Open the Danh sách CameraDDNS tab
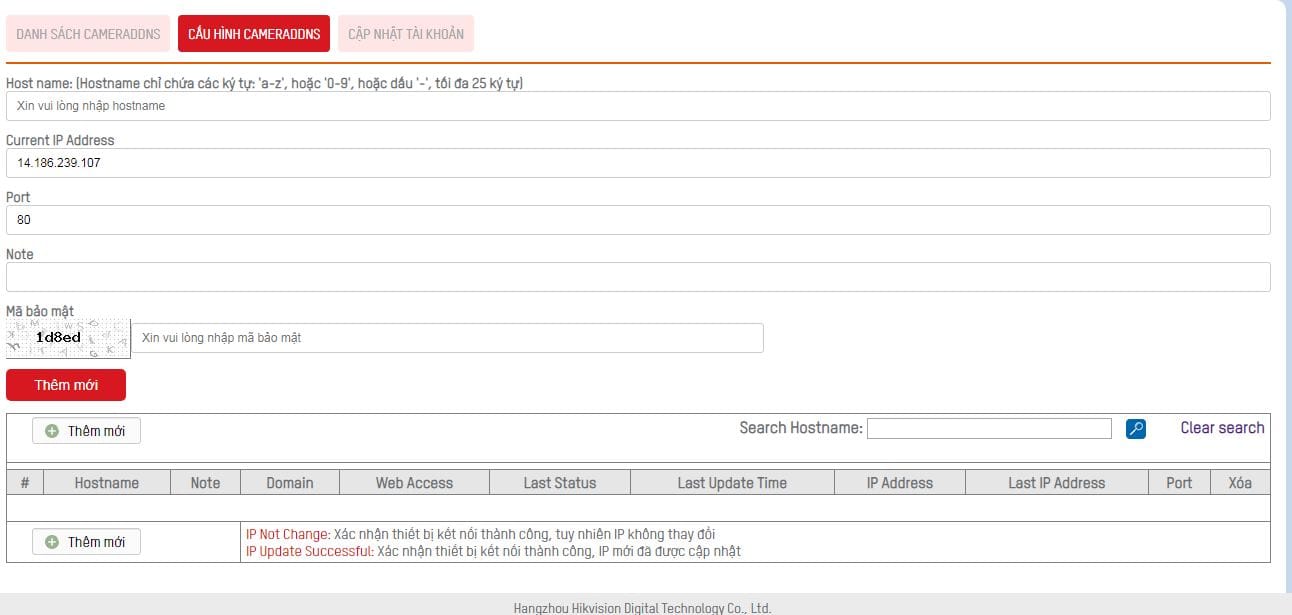 [88, 34]
